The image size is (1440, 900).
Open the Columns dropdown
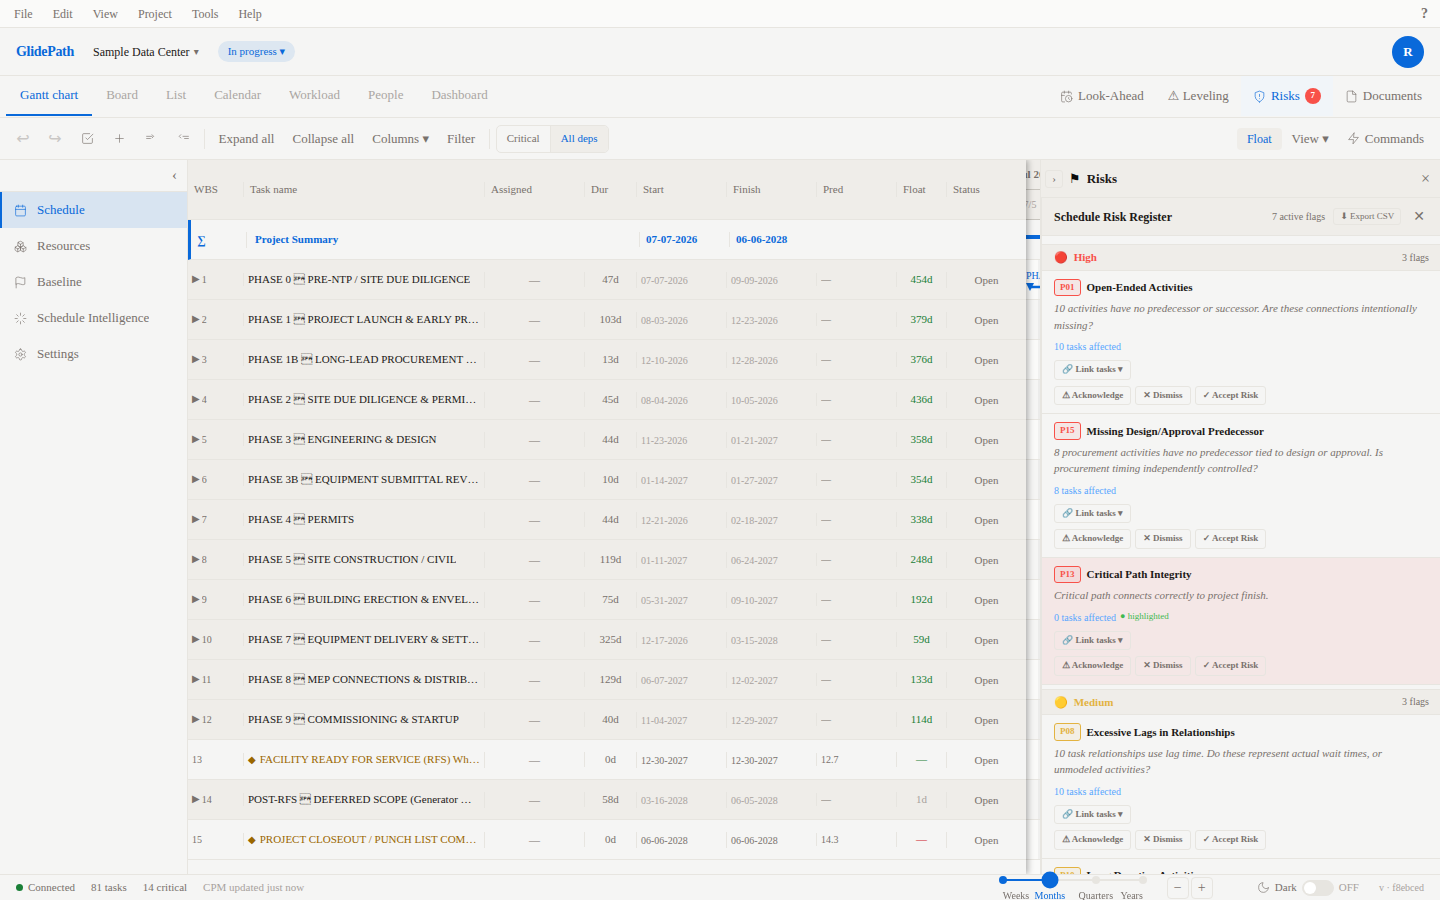[400, 139]
